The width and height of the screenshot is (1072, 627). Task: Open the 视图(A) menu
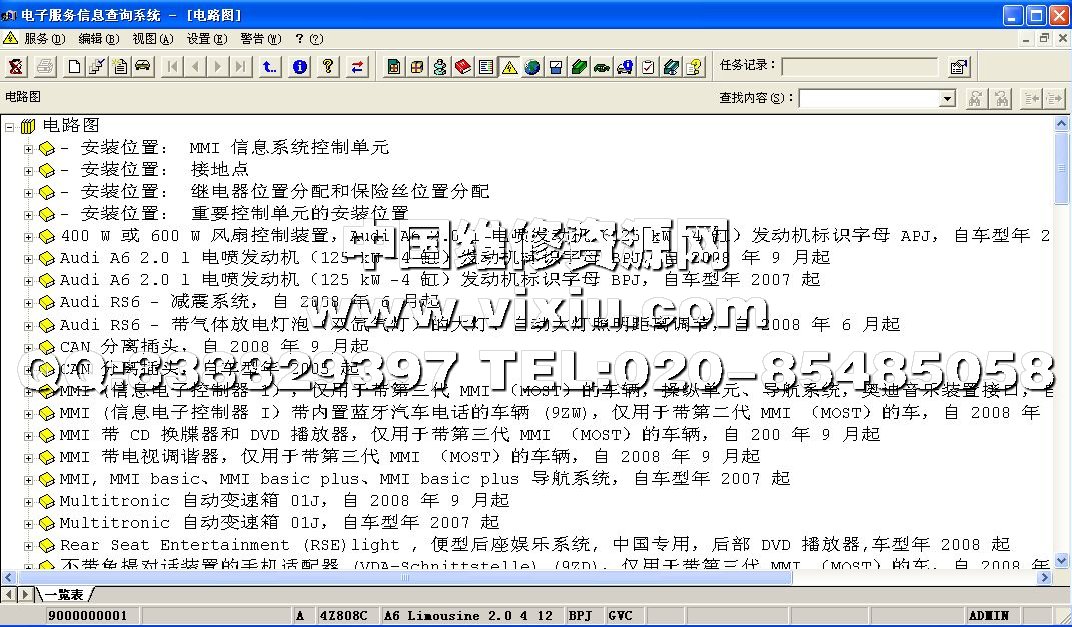tap(152, 39)
